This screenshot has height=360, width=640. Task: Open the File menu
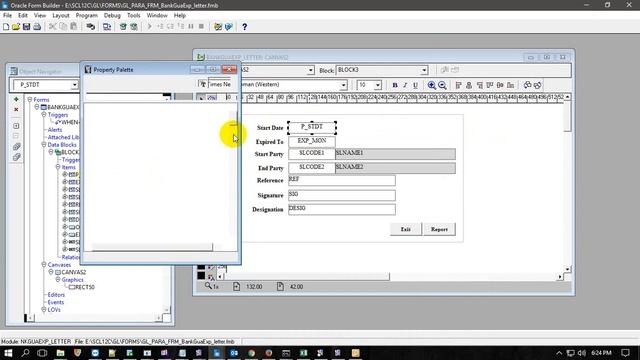pos(7,15)
